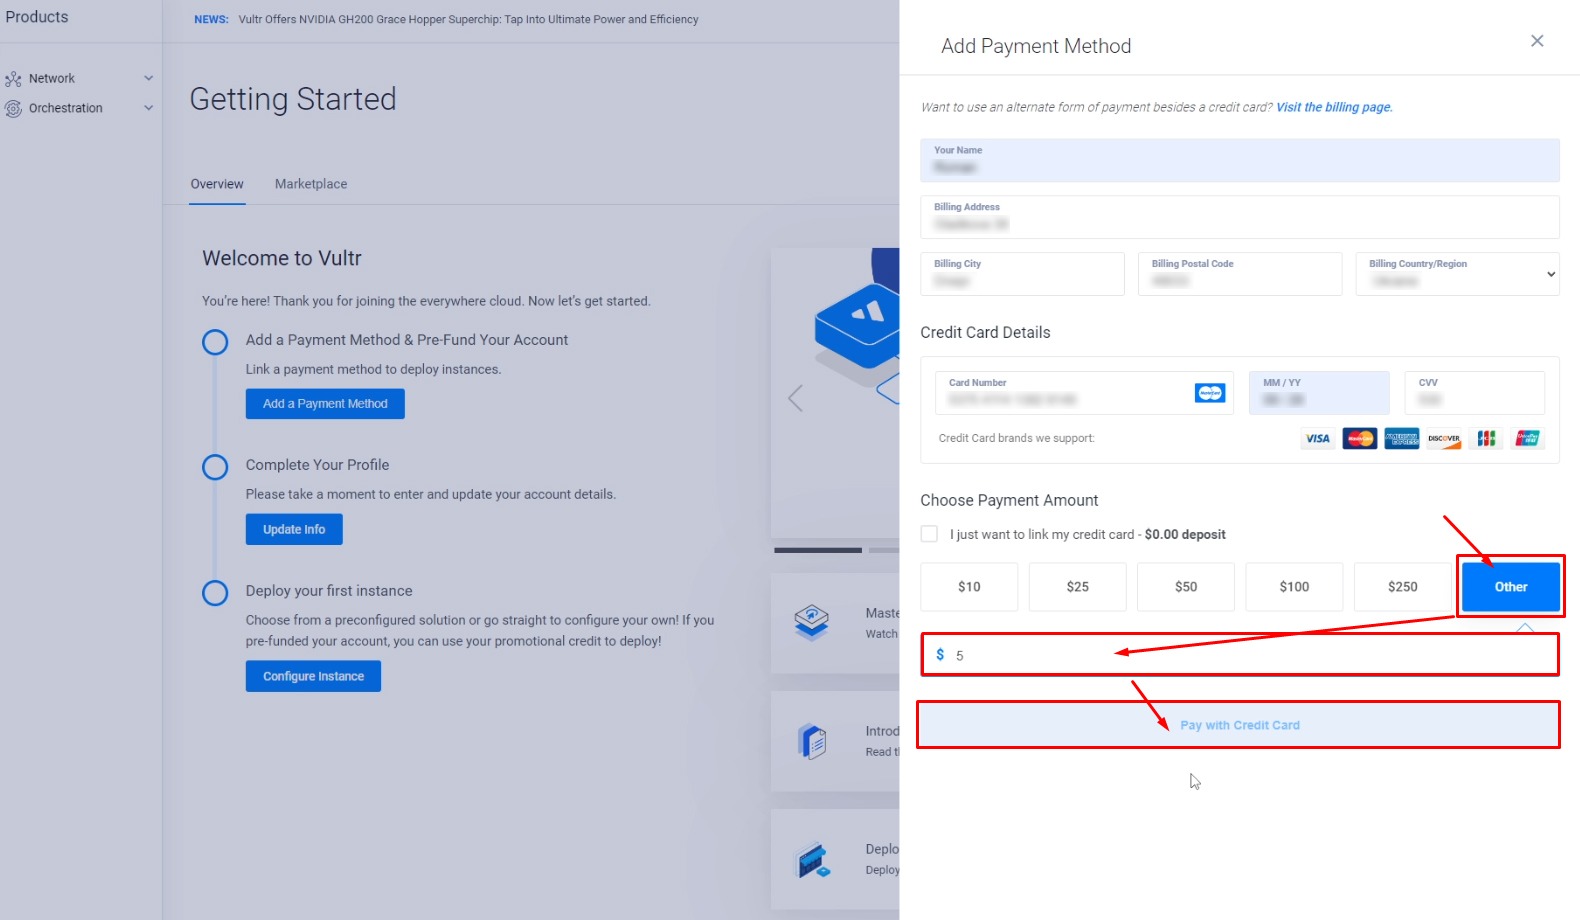Focus the Card Number field
The image size is (1580, 920).
[x=1084, y=393]
